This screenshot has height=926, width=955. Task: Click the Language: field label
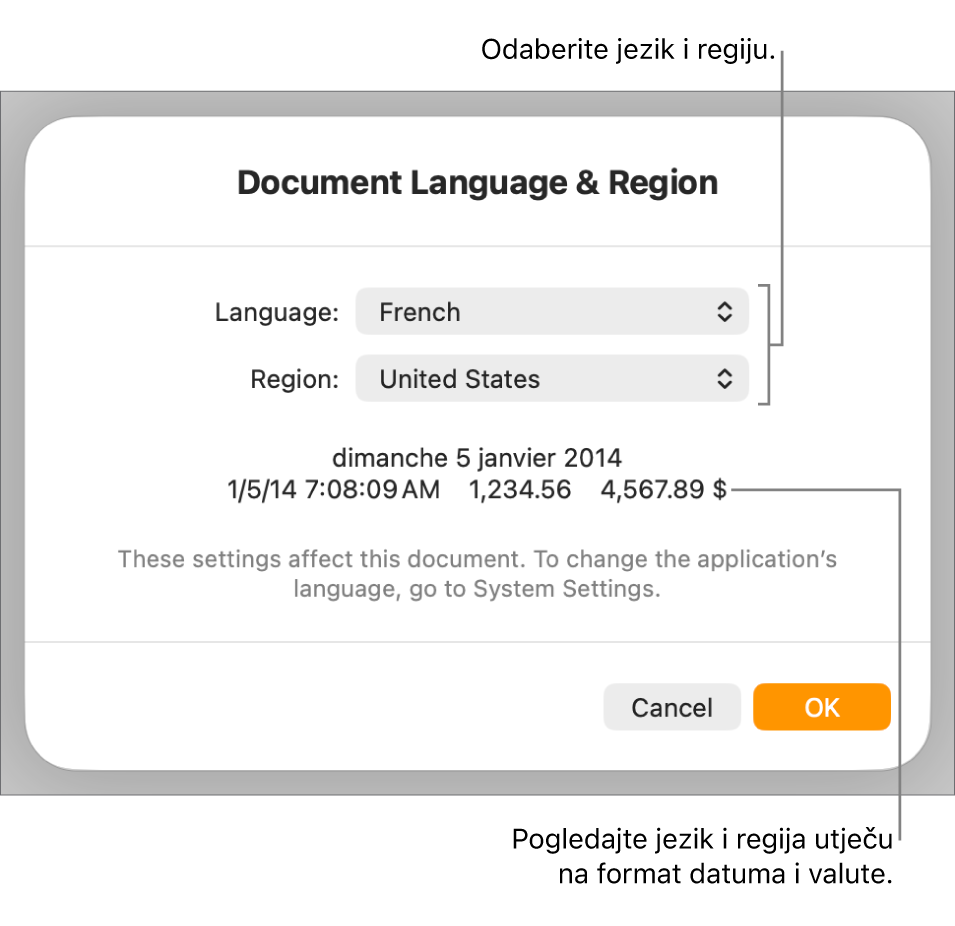[276, 312]
